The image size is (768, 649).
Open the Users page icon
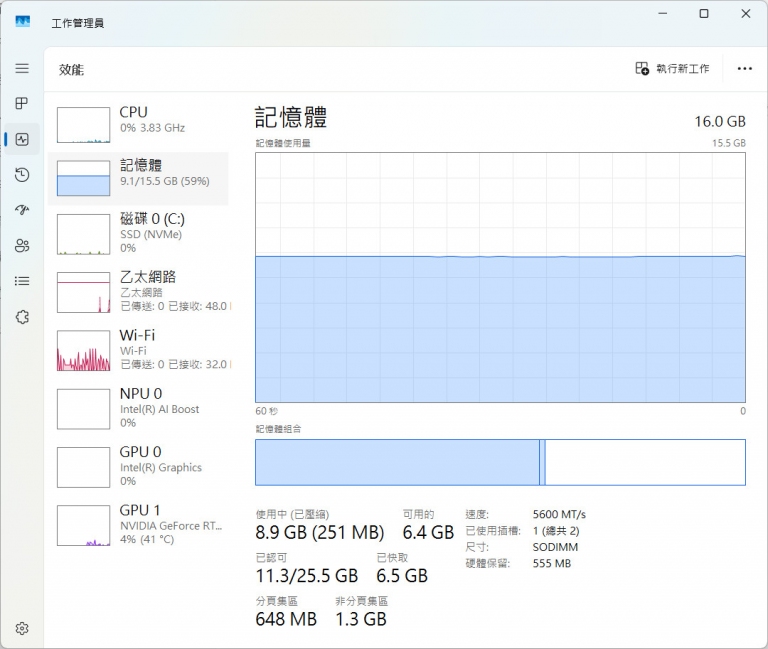click(x=22, y=246)
